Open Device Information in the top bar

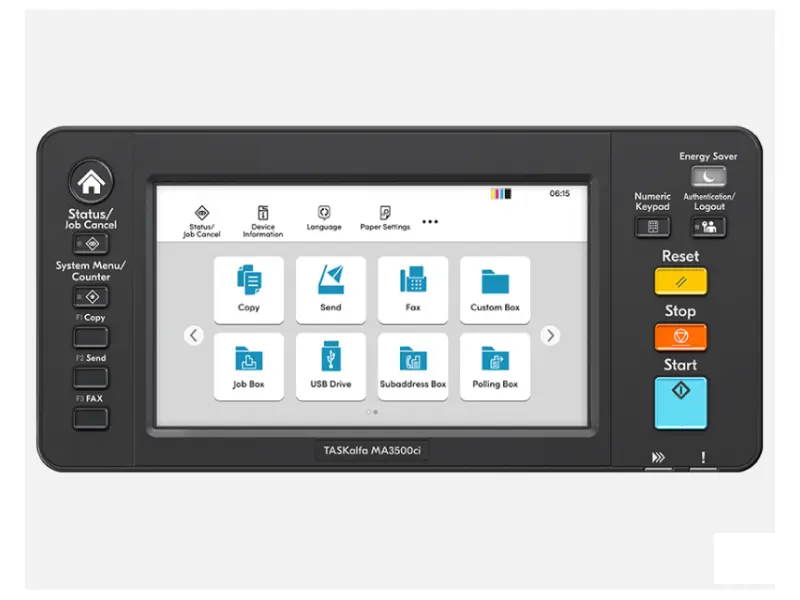pyautogui.click(x=263, y=221)
